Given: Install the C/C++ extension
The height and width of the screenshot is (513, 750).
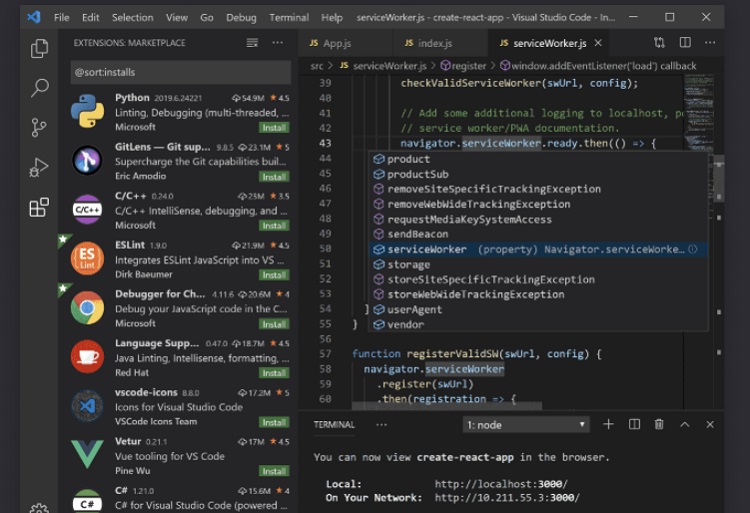Looking at the screenshot, I should pyautogui.click(x=274, y=225).
